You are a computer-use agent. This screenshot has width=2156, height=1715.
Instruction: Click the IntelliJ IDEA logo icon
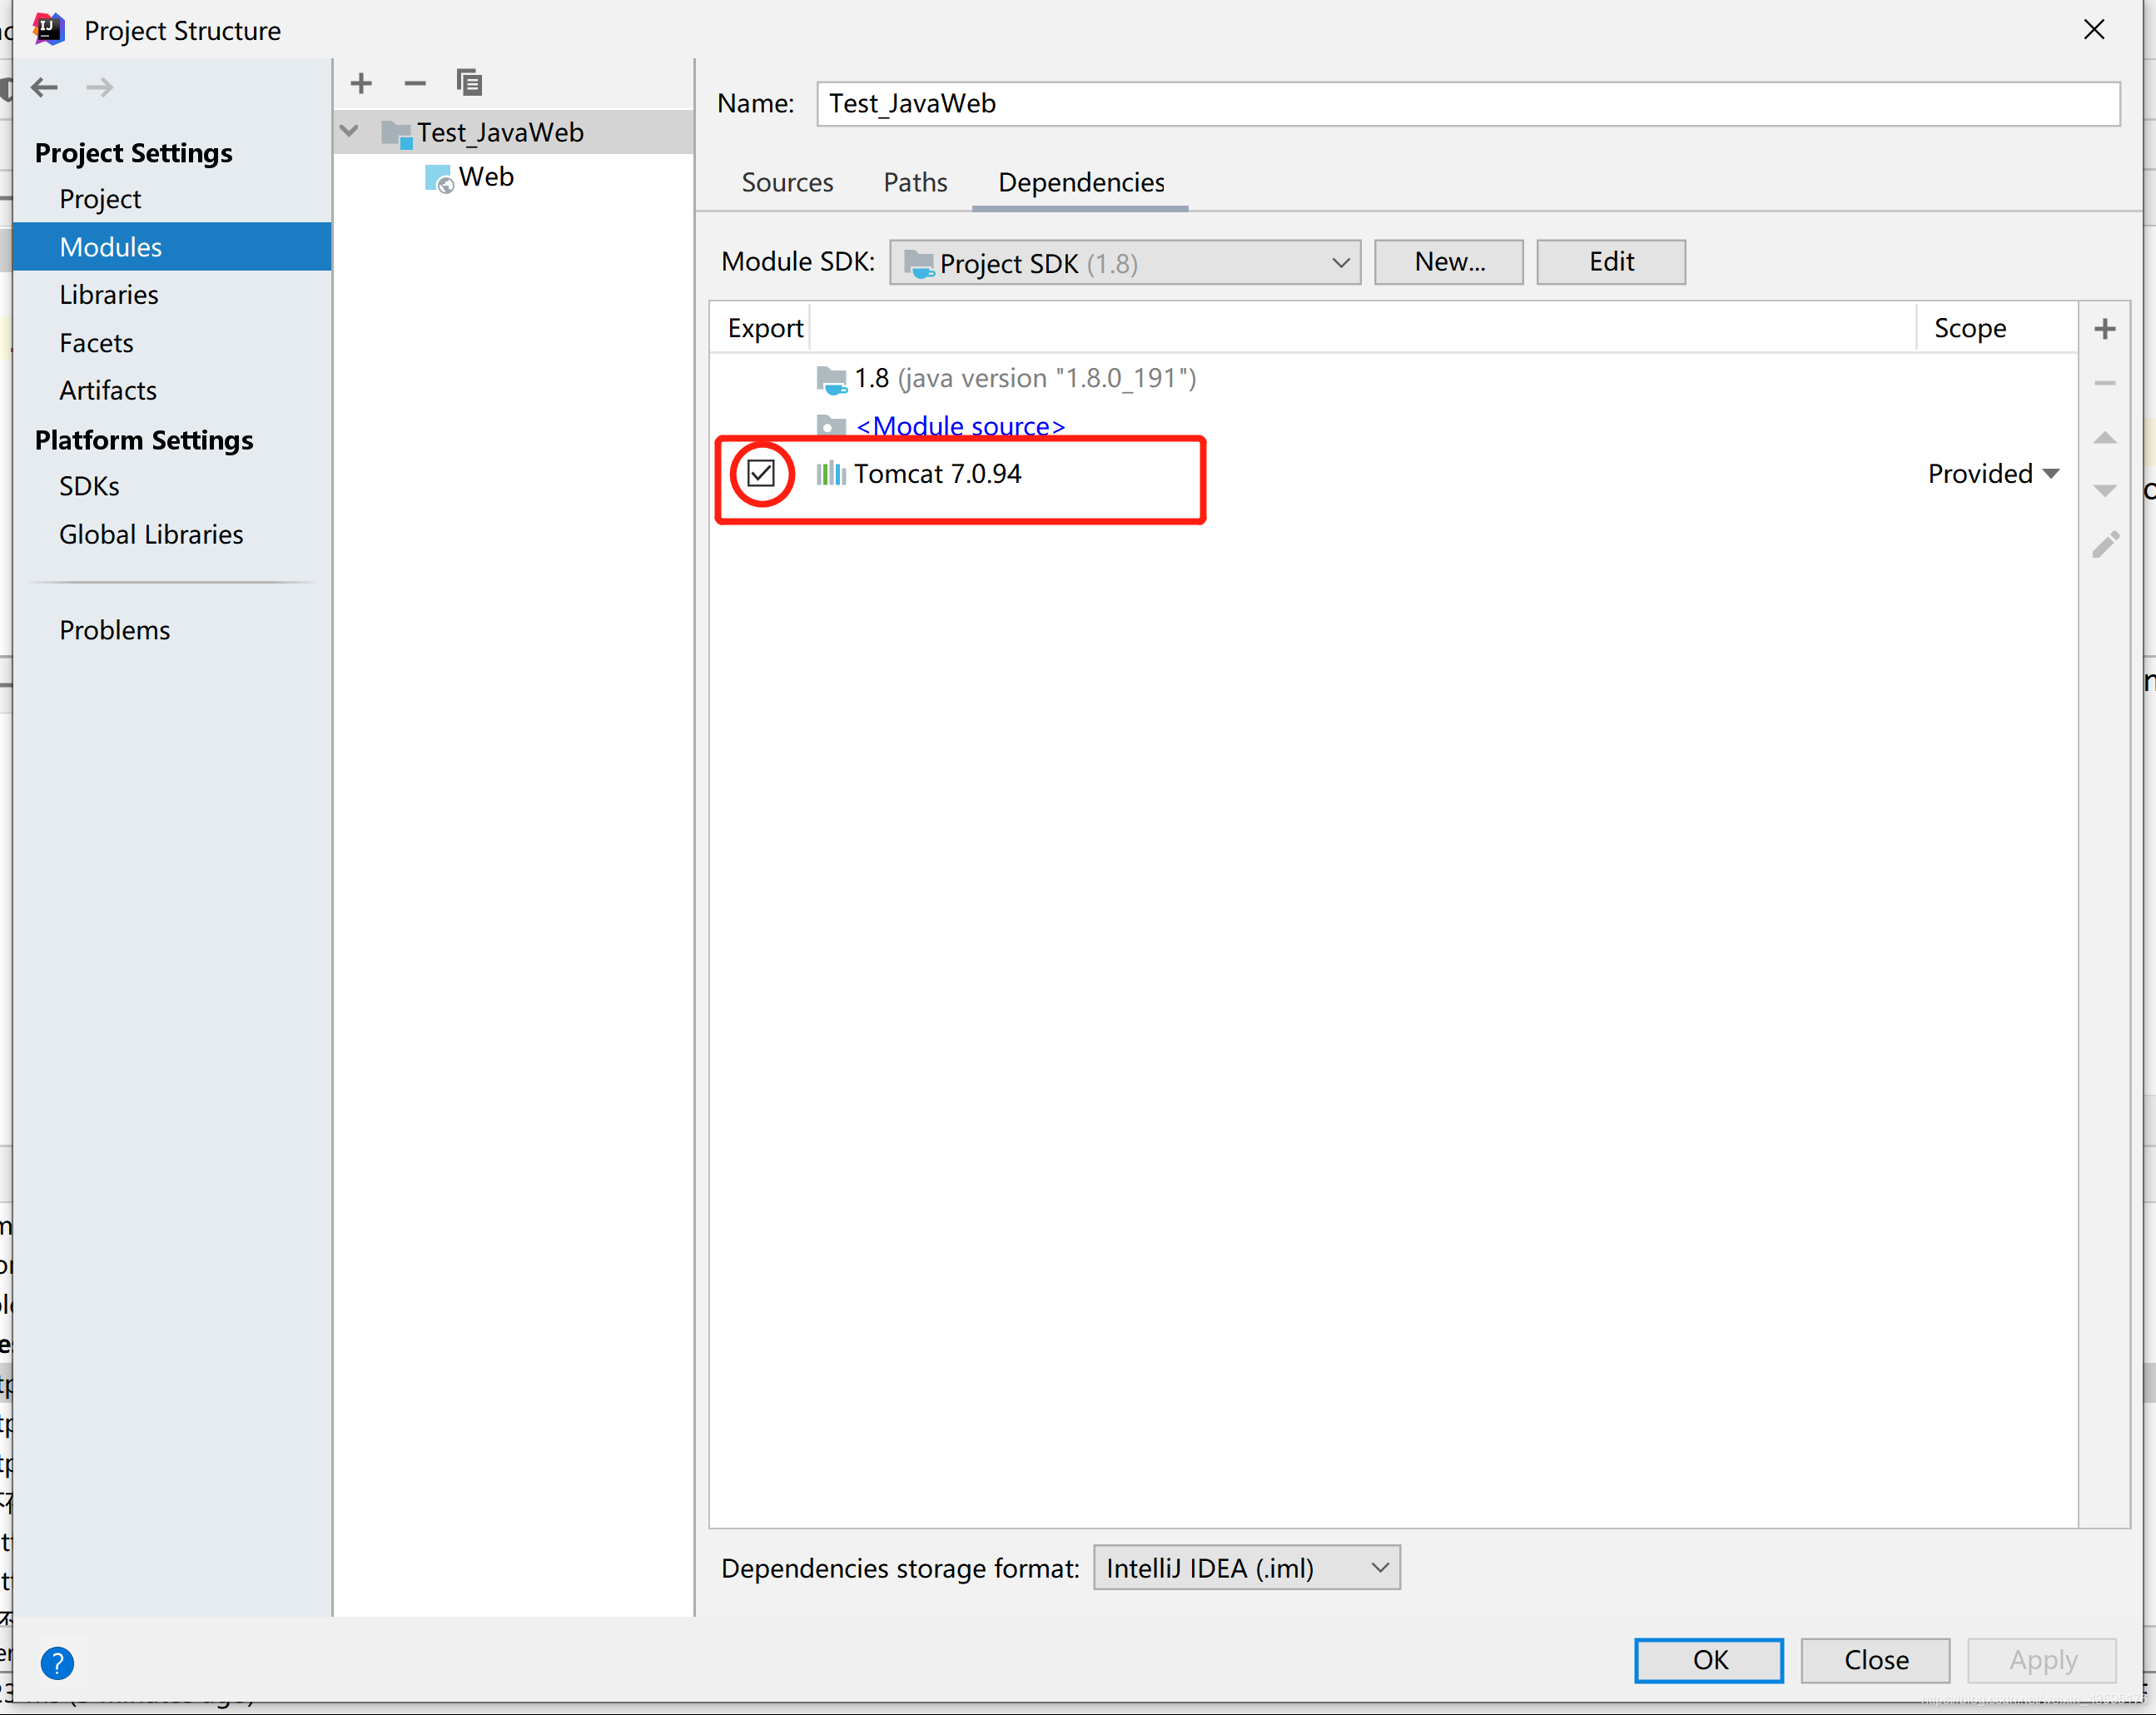48,29
